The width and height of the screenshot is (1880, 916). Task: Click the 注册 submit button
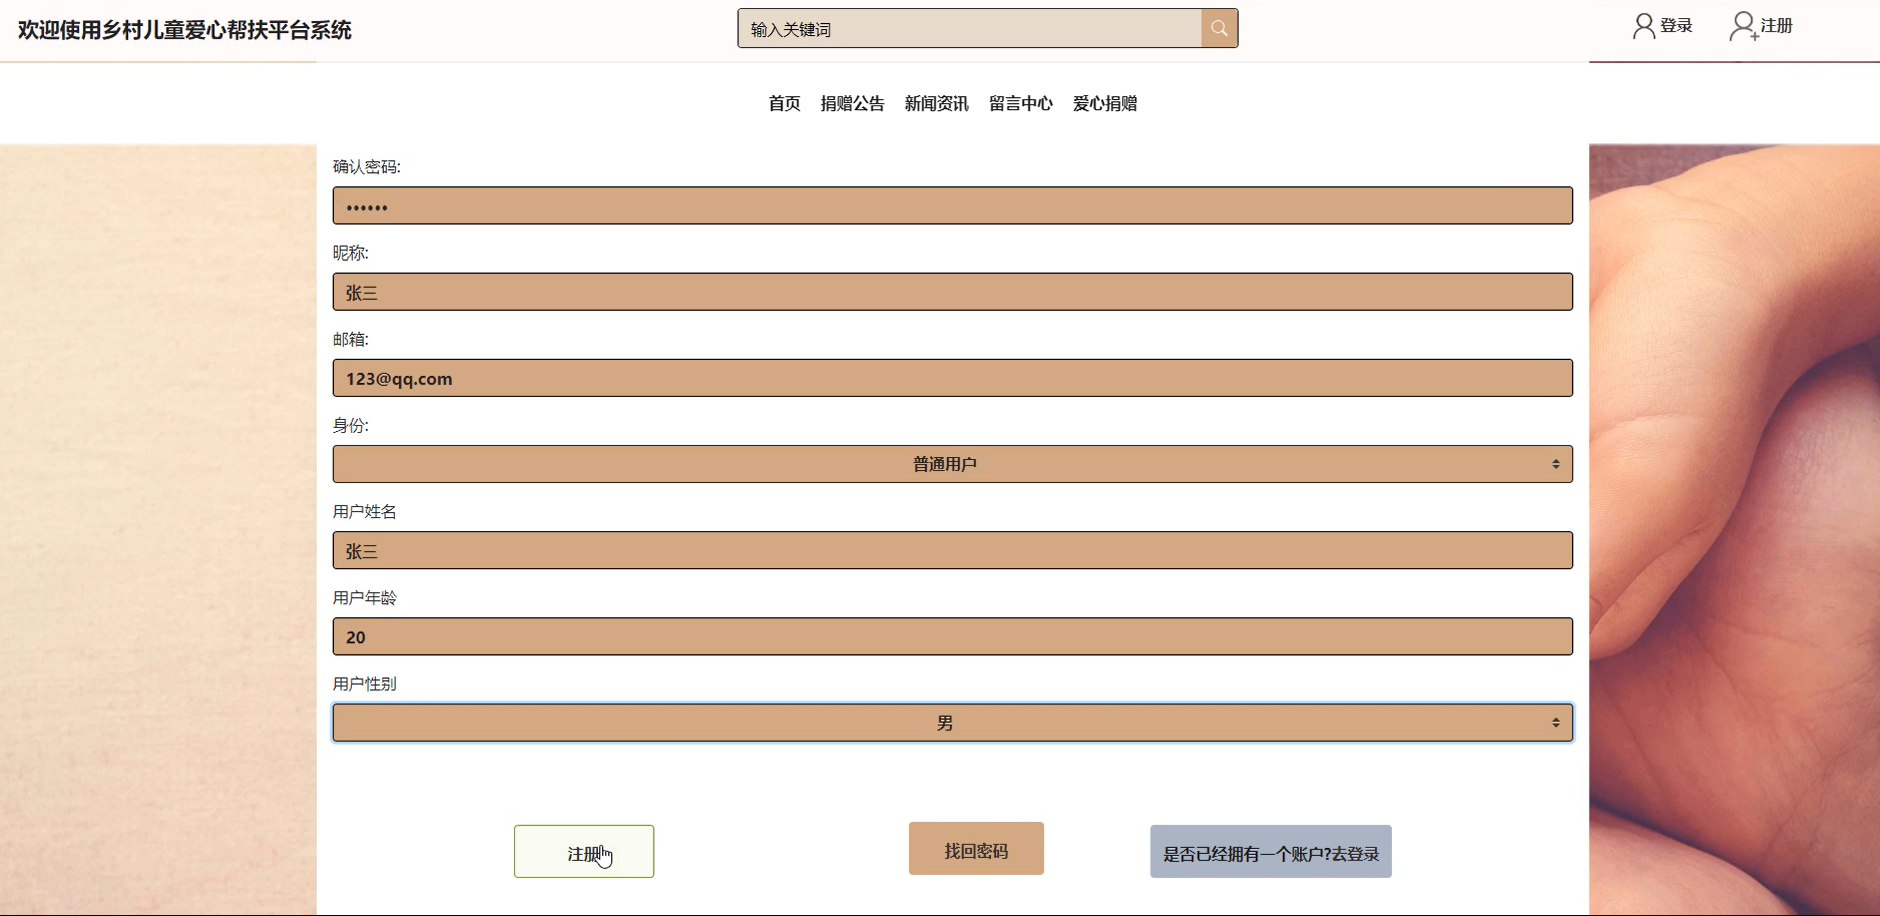coord(584,852)
